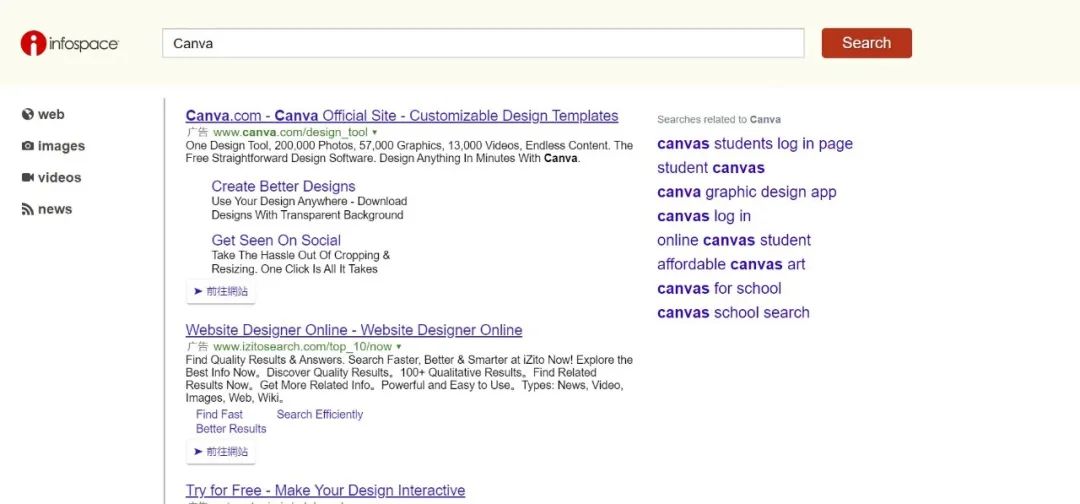Open Search Efficiently sitelink
Viewport: 1080px width, 504px height.
320,414
